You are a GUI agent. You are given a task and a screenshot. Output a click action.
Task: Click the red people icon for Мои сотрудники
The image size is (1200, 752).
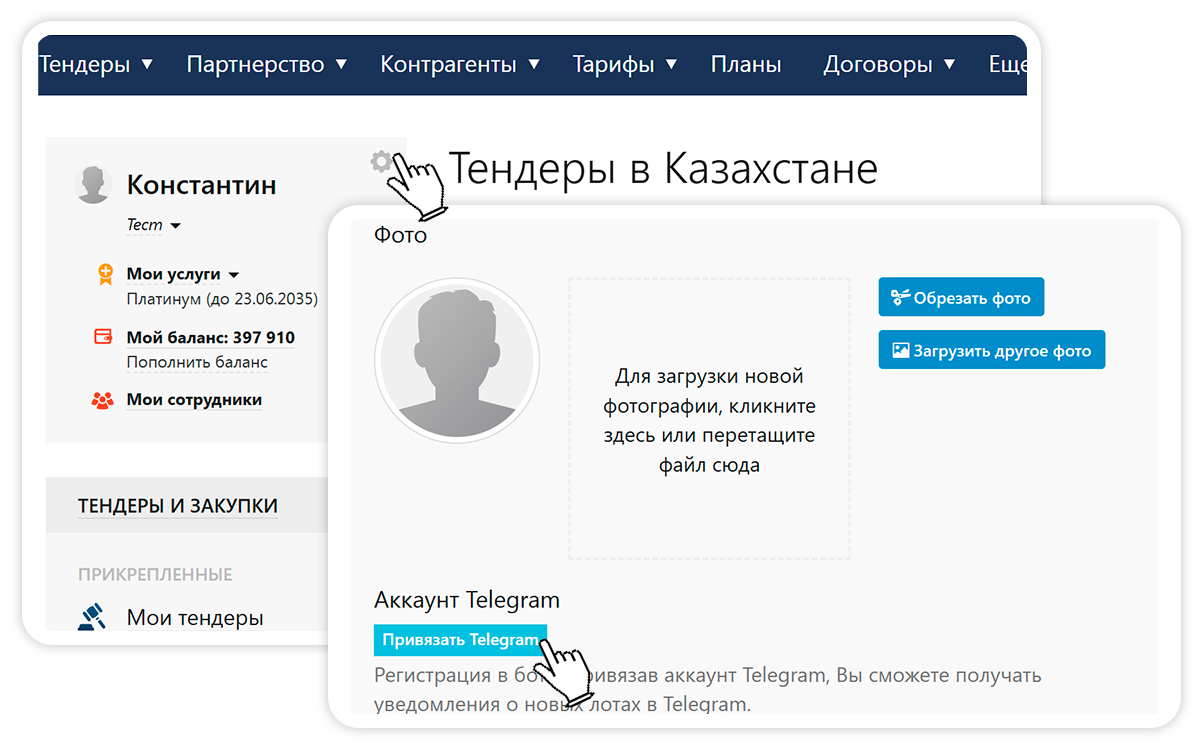click(x=103, y=400)
